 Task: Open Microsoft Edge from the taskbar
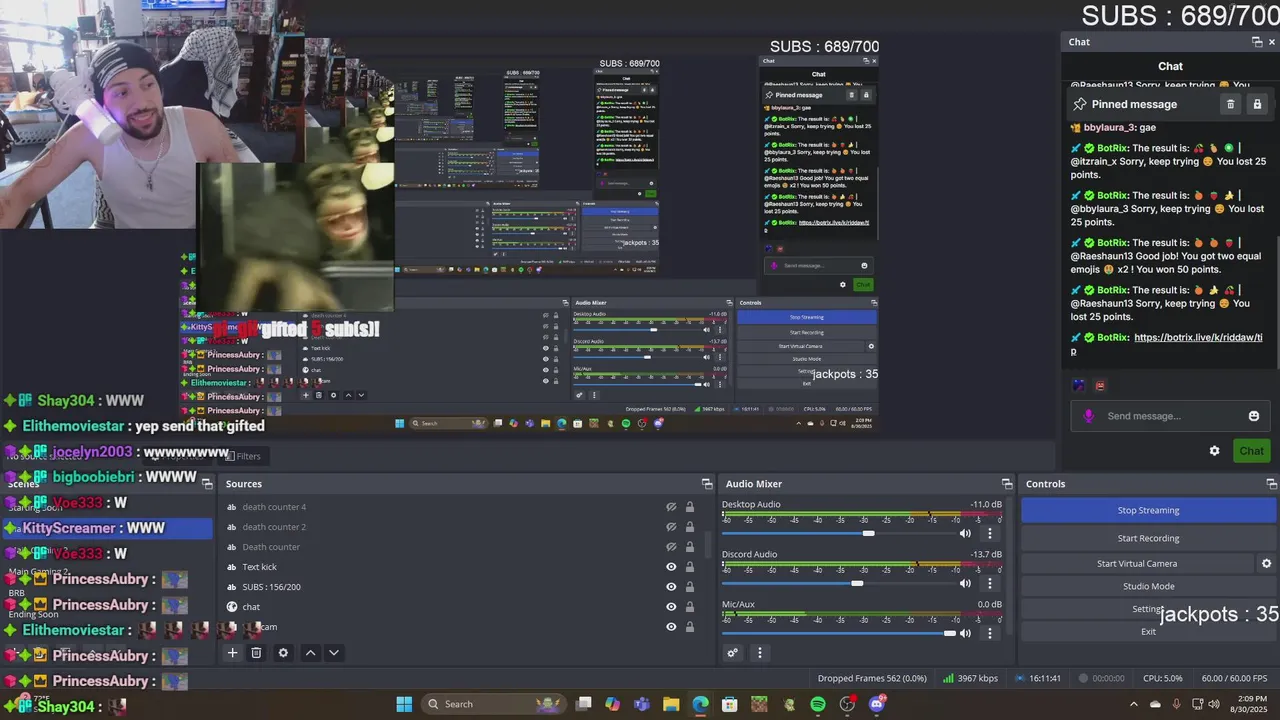click(x=700, y=704)
